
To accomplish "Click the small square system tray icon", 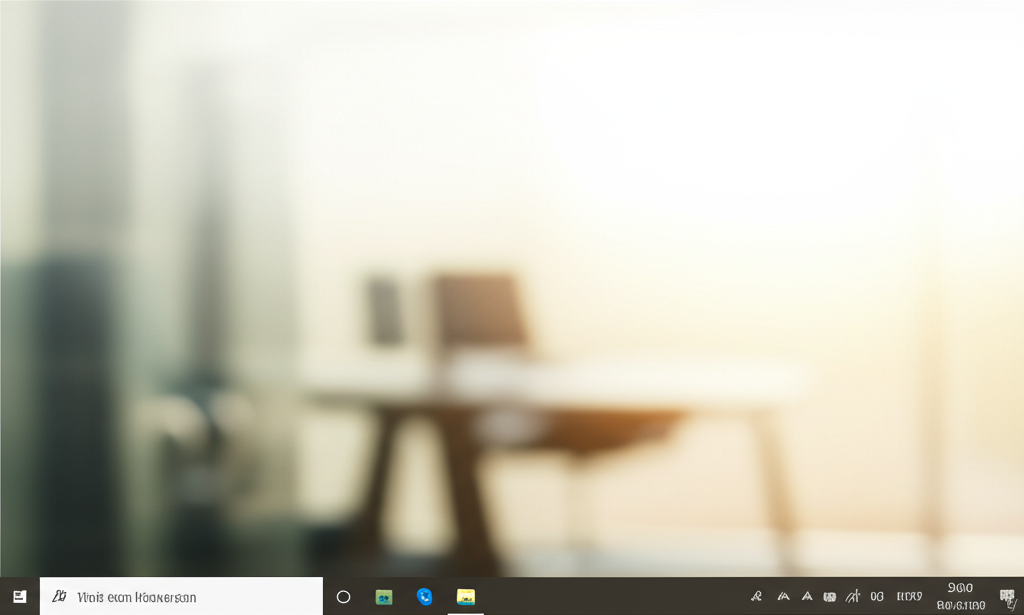I will (829, 597).
